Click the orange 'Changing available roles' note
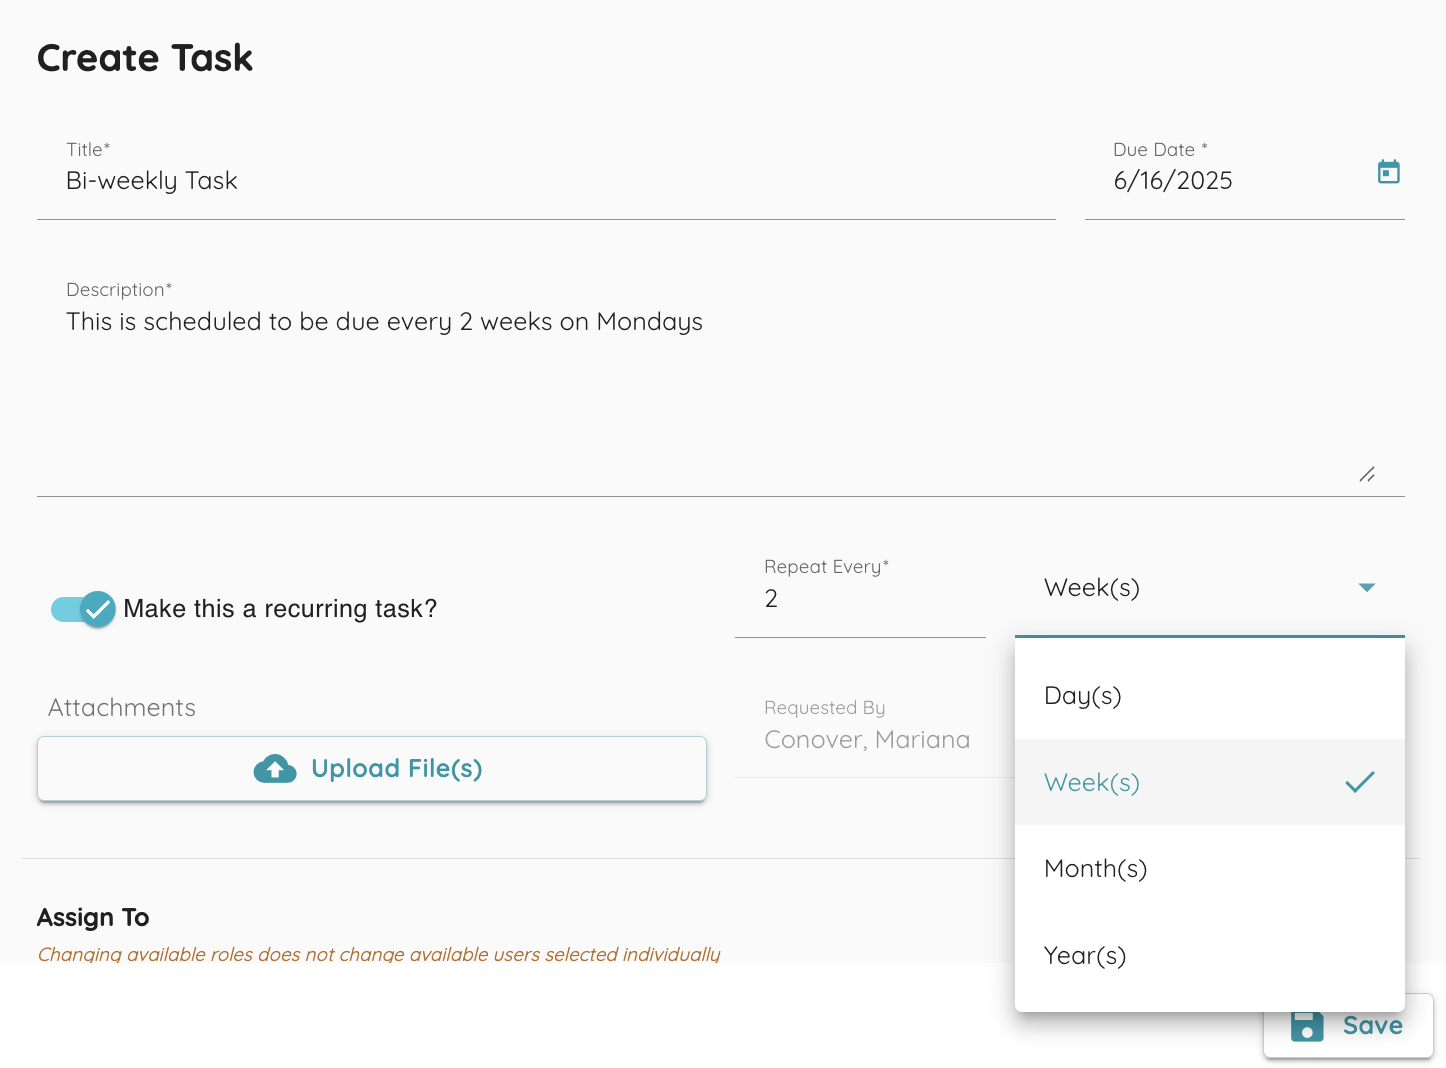1446x1068 pixels. pos(379,954)
